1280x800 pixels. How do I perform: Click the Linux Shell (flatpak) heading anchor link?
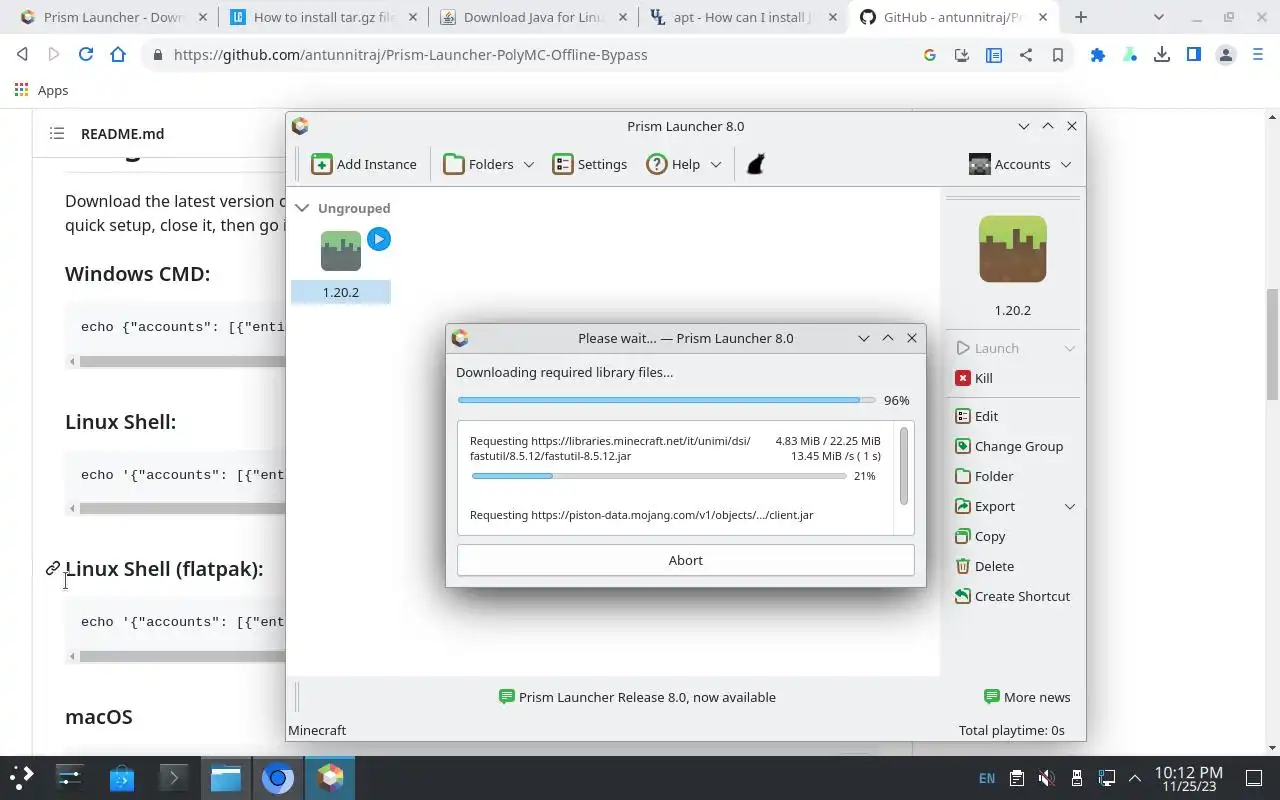(x=53, y=568)
